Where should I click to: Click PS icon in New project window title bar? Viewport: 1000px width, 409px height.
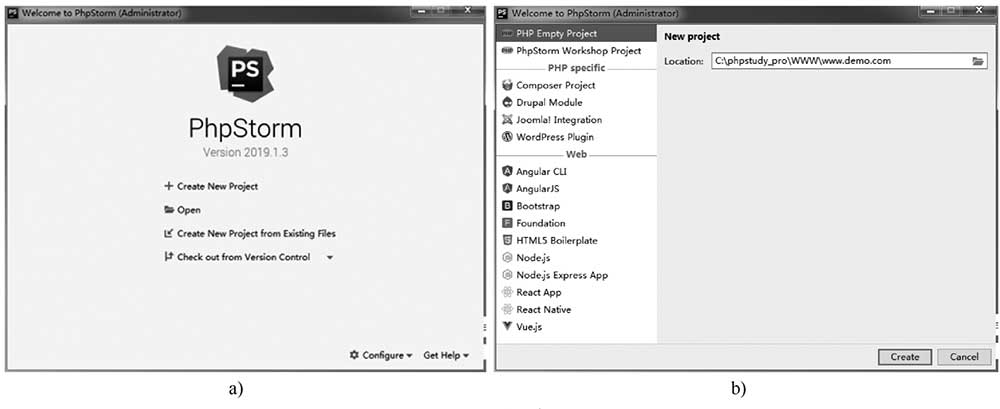(x=503, y=13)
